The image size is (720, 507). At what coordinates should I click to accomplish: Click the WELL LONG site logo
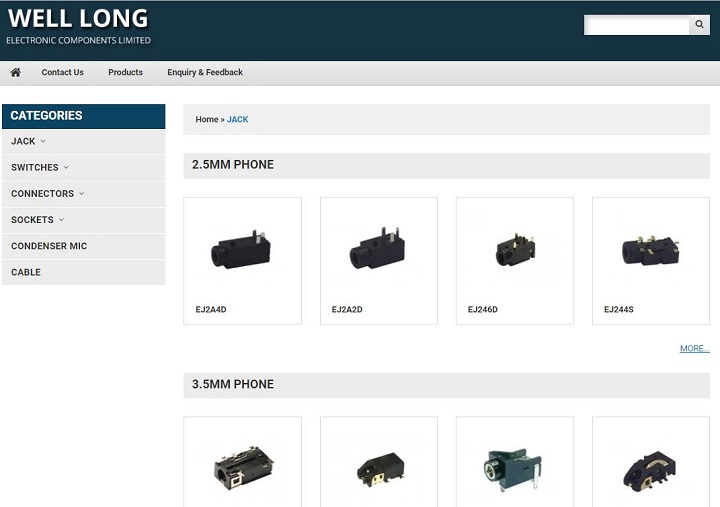point(79,26)
